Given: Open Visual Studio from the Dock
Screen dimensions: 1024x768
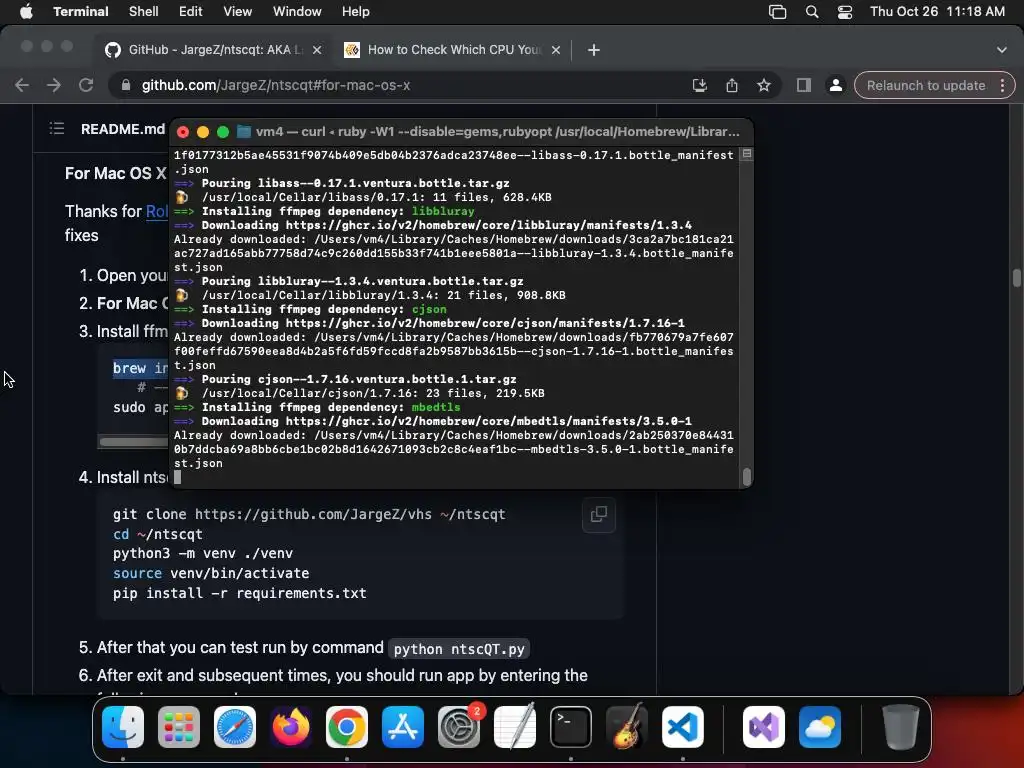Looking at the screenshot, I should (763, 727).
